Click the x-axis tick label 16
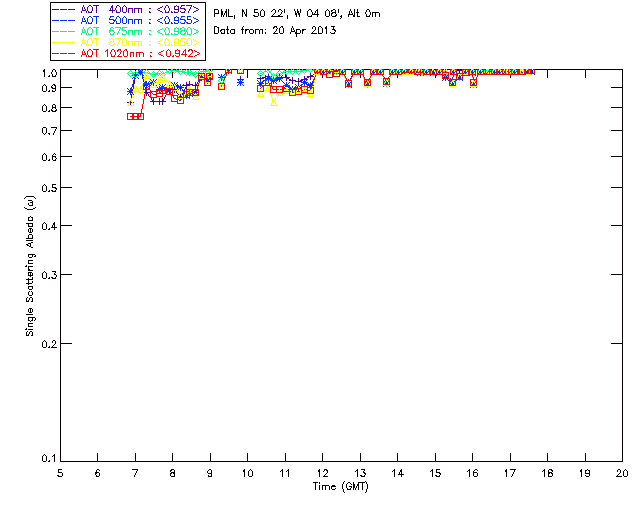 (473, 473)
